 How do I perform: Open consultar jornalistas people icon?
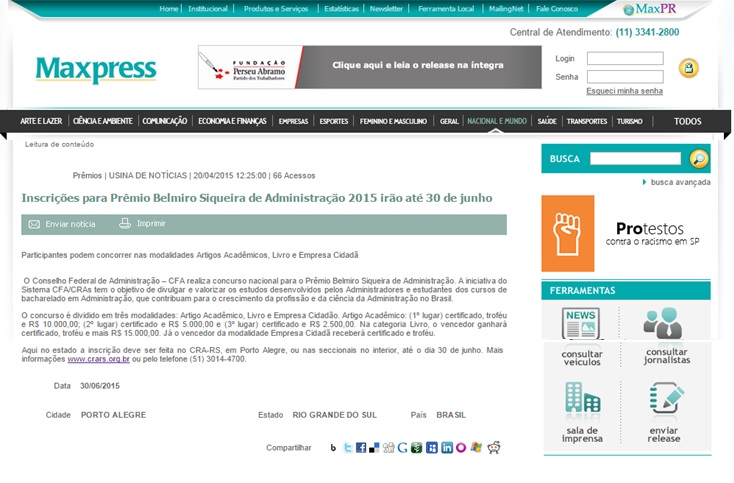click(x=662, y=323)
